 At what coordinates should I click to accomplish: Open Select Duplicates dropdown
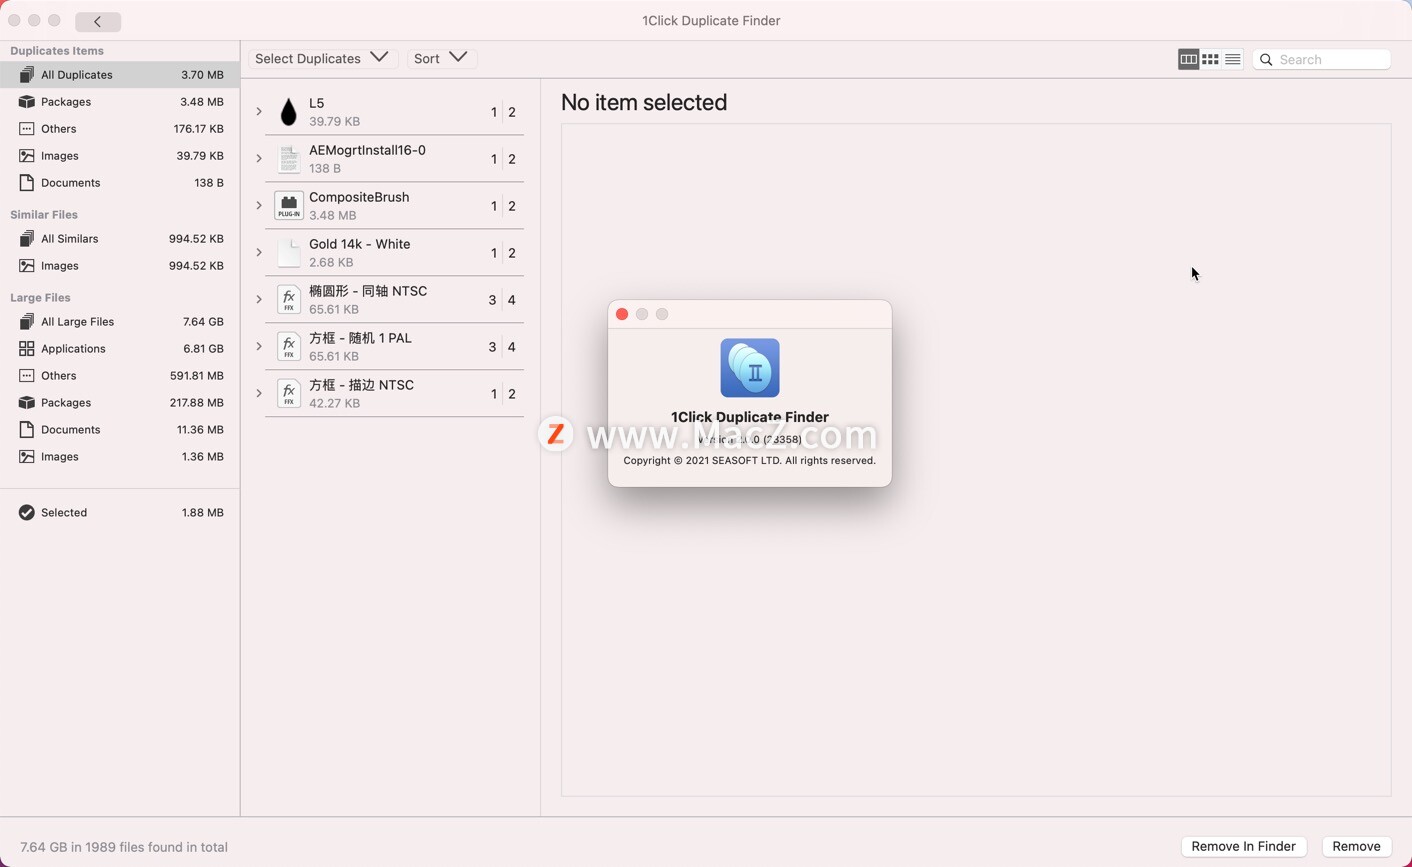coord(321,58)
